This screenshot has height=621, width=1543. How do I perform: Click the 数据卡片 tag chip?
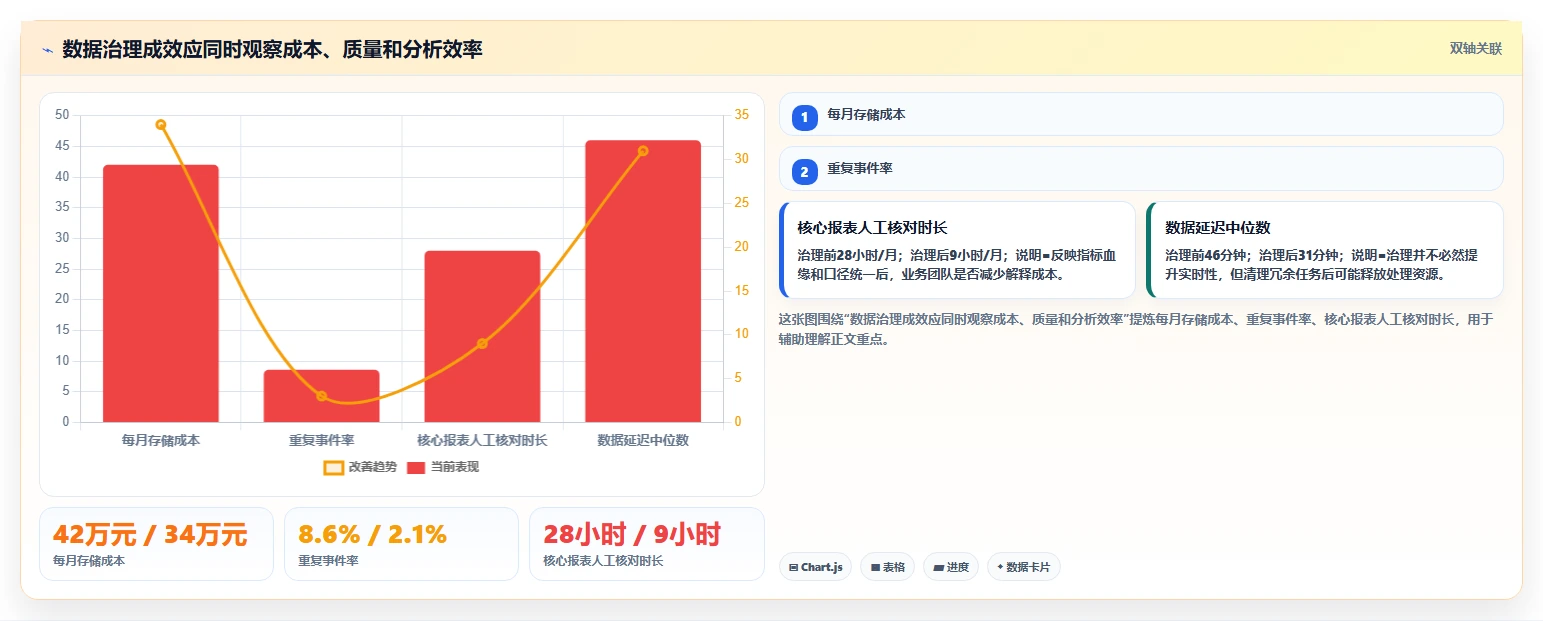1023,567
